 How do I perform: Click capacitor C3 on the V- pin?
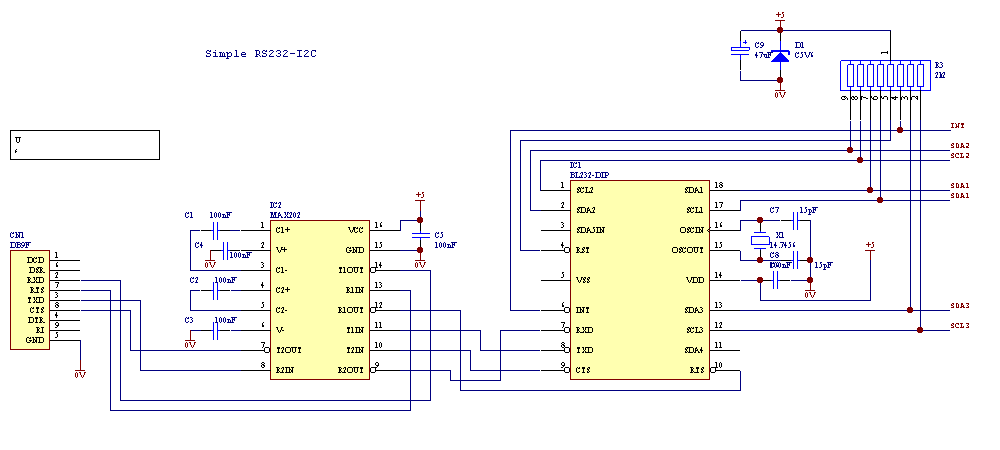(x=216, y=329)
